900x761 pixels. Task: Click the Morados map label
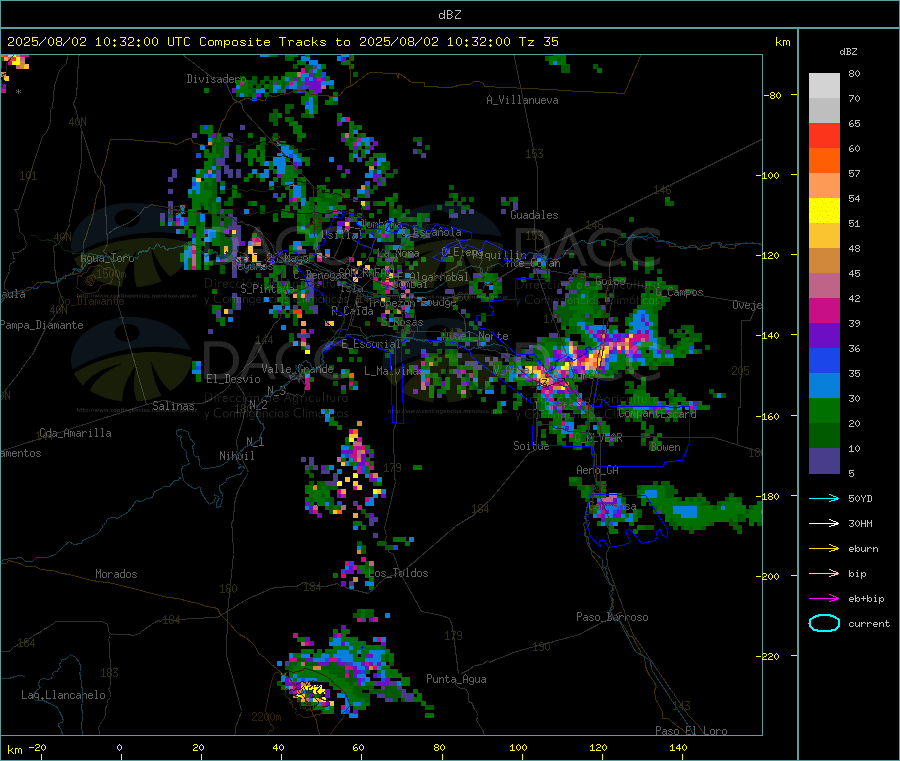(116, 574)
